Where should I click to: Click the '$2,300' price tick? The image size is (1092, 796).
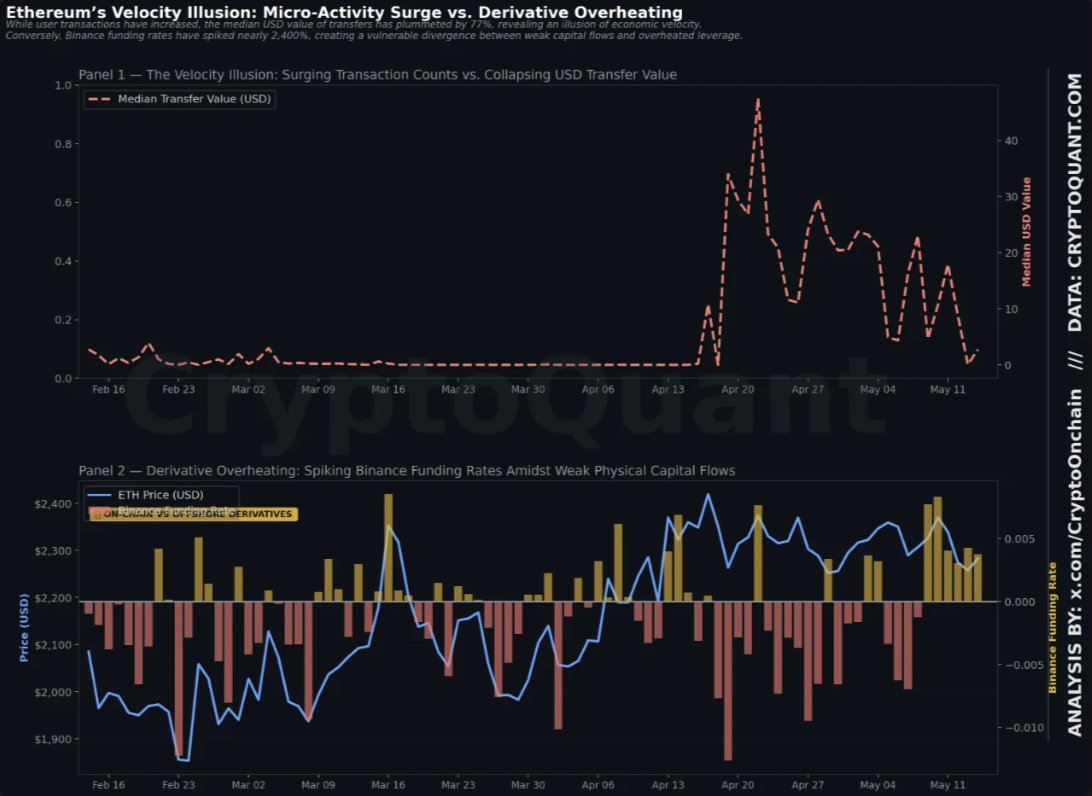click(x=53, y=551)
